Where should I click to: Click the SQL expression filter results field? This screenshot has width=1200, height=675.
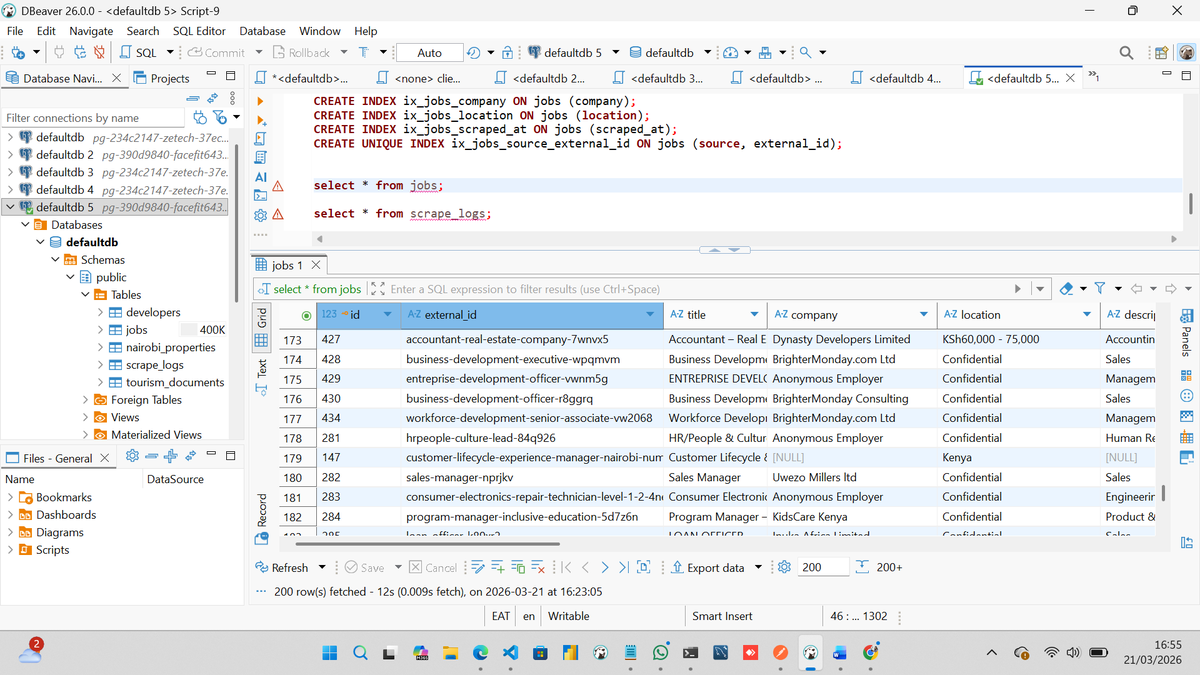pos(700,289)
